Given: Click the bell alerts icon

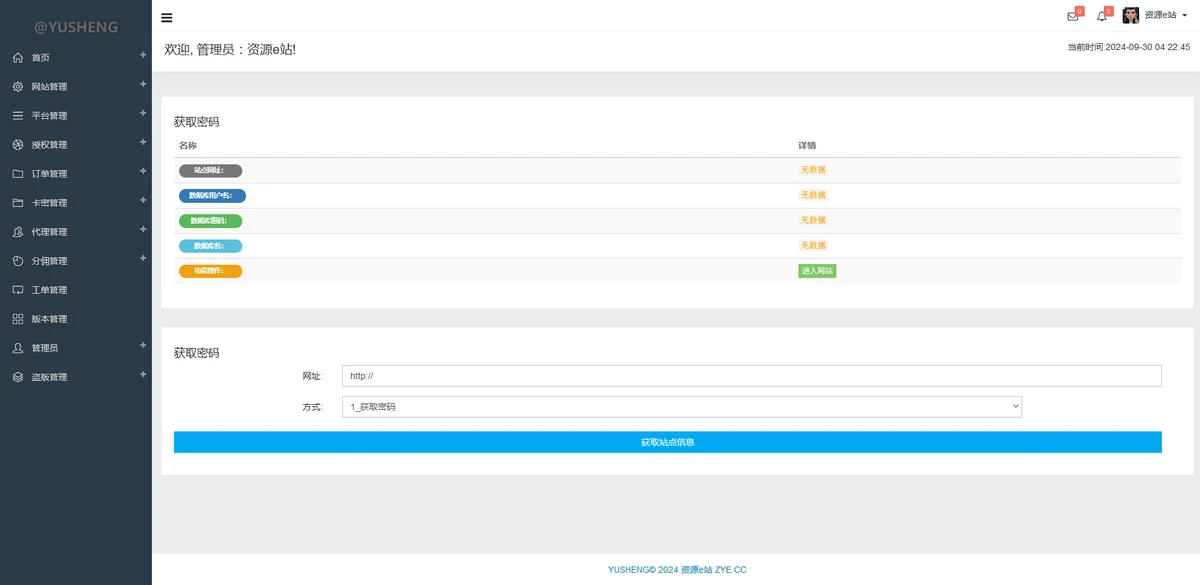Looking at the screenshot, I should (x=1102, y=16).
